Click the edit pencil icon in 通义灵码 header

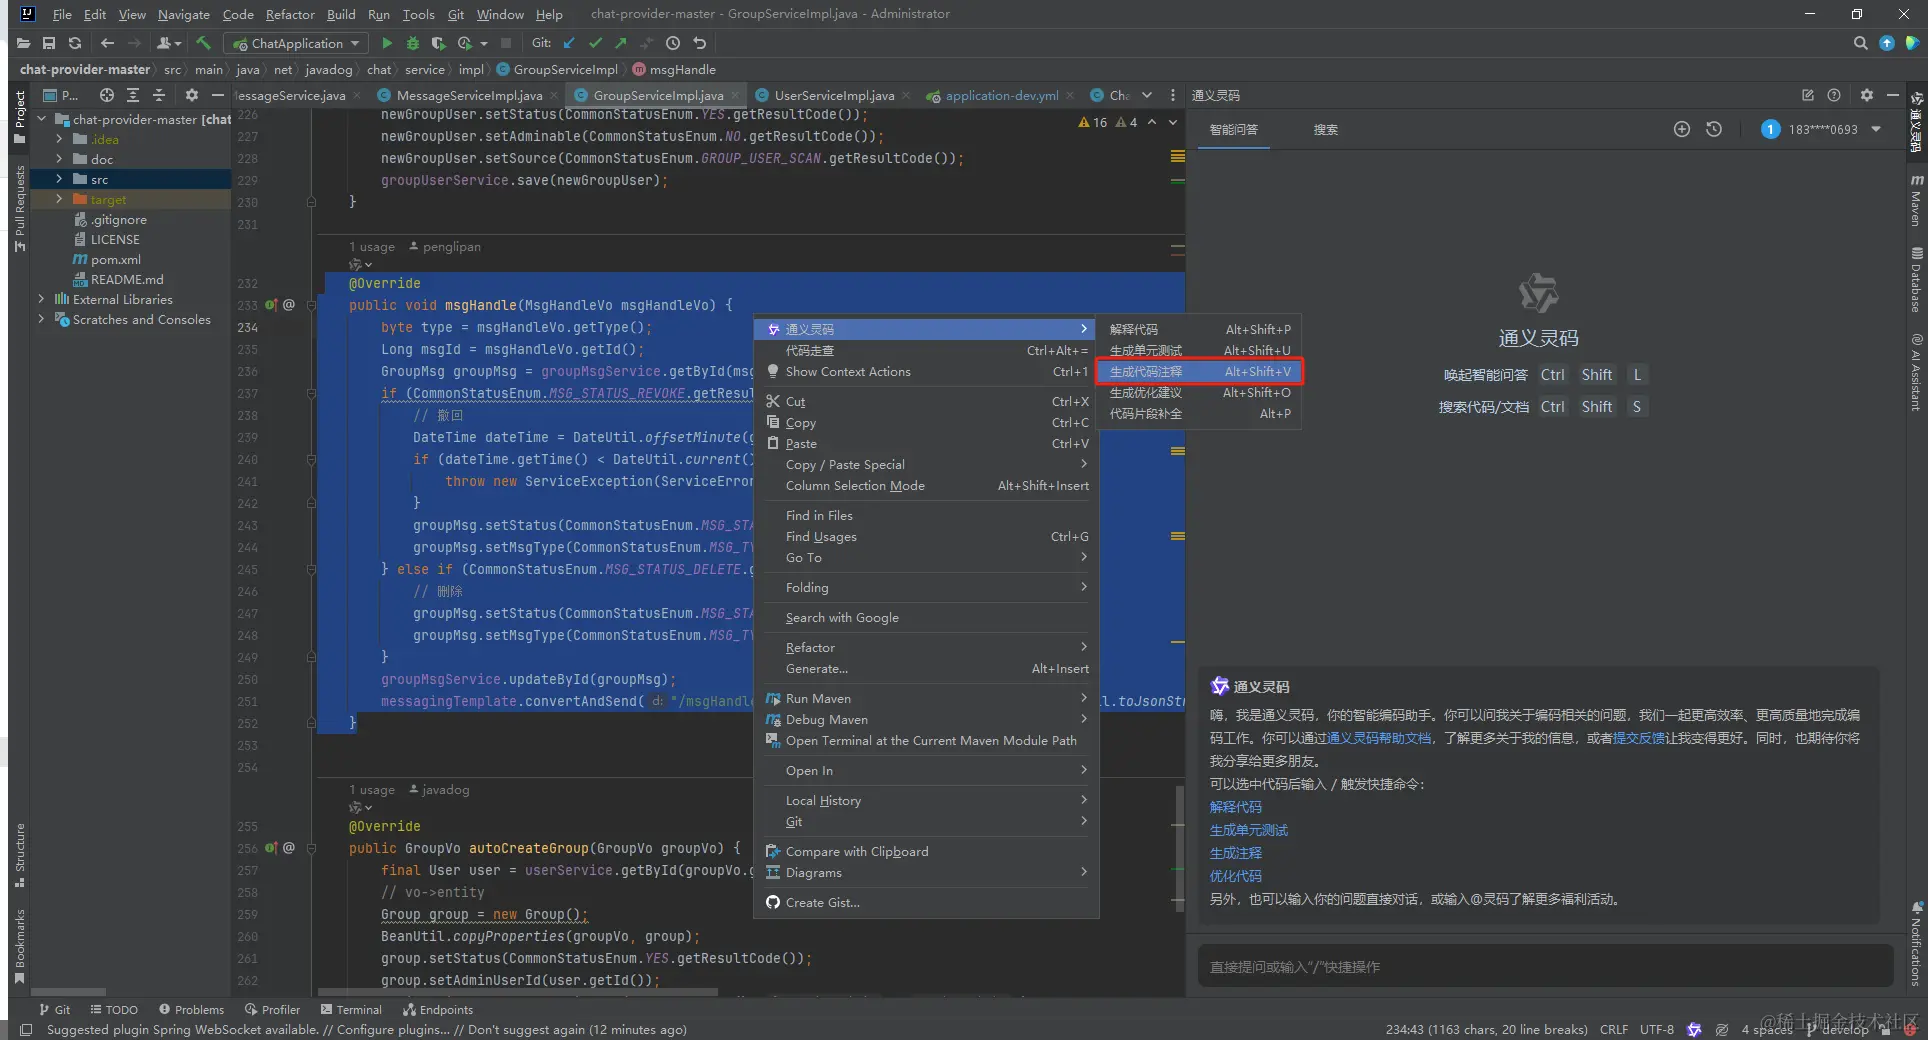(1808, 95)
